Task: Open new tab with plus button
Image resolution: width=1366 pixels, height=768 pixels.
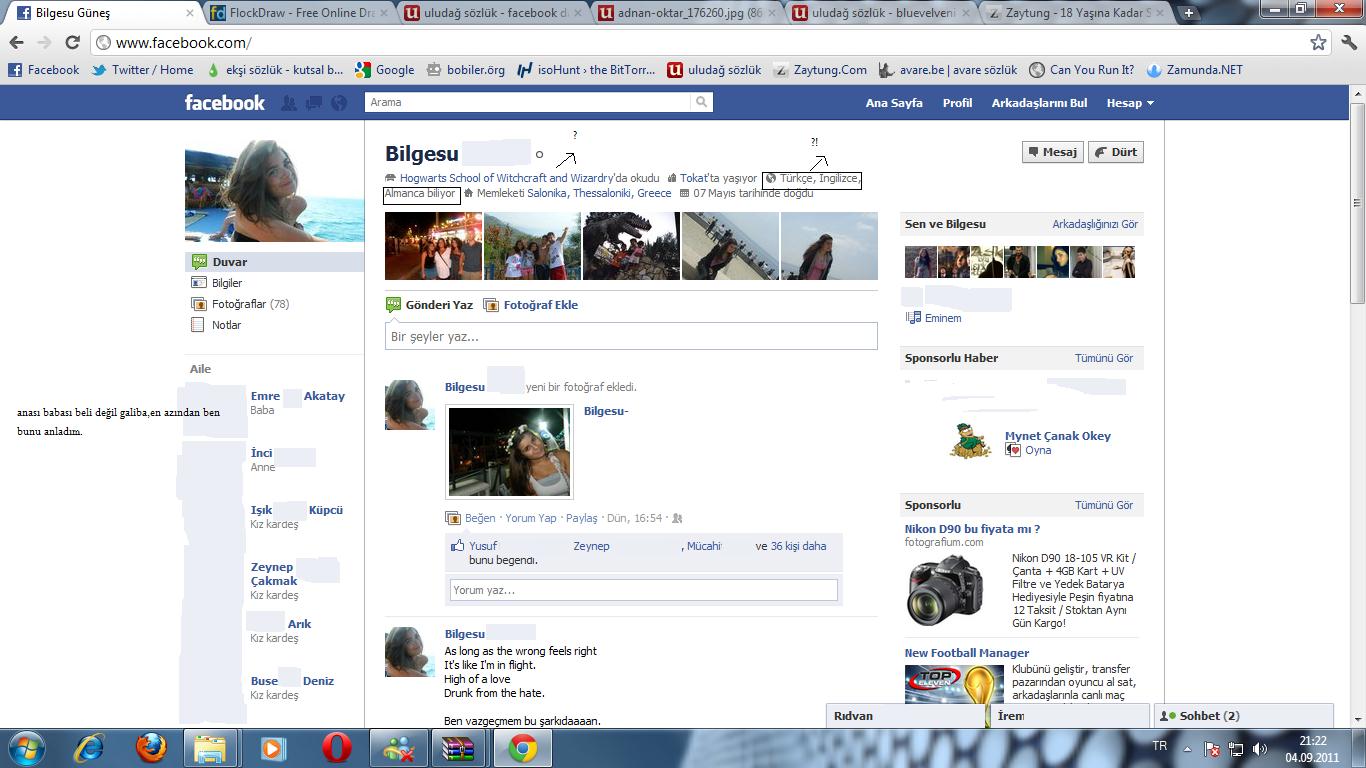Action: click(1188, 13)
